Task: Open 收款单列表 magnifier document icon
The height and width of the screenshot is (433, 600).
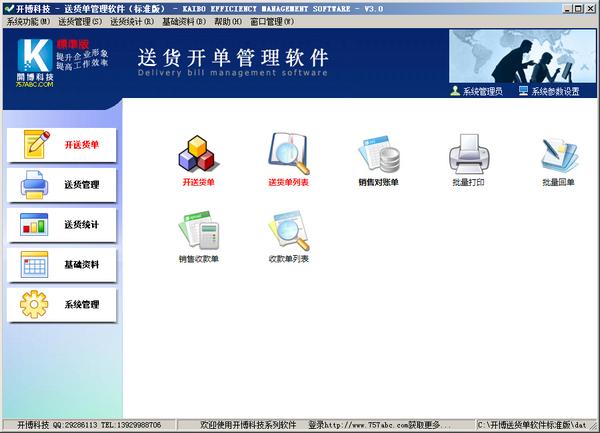Action: click(289, 230)
